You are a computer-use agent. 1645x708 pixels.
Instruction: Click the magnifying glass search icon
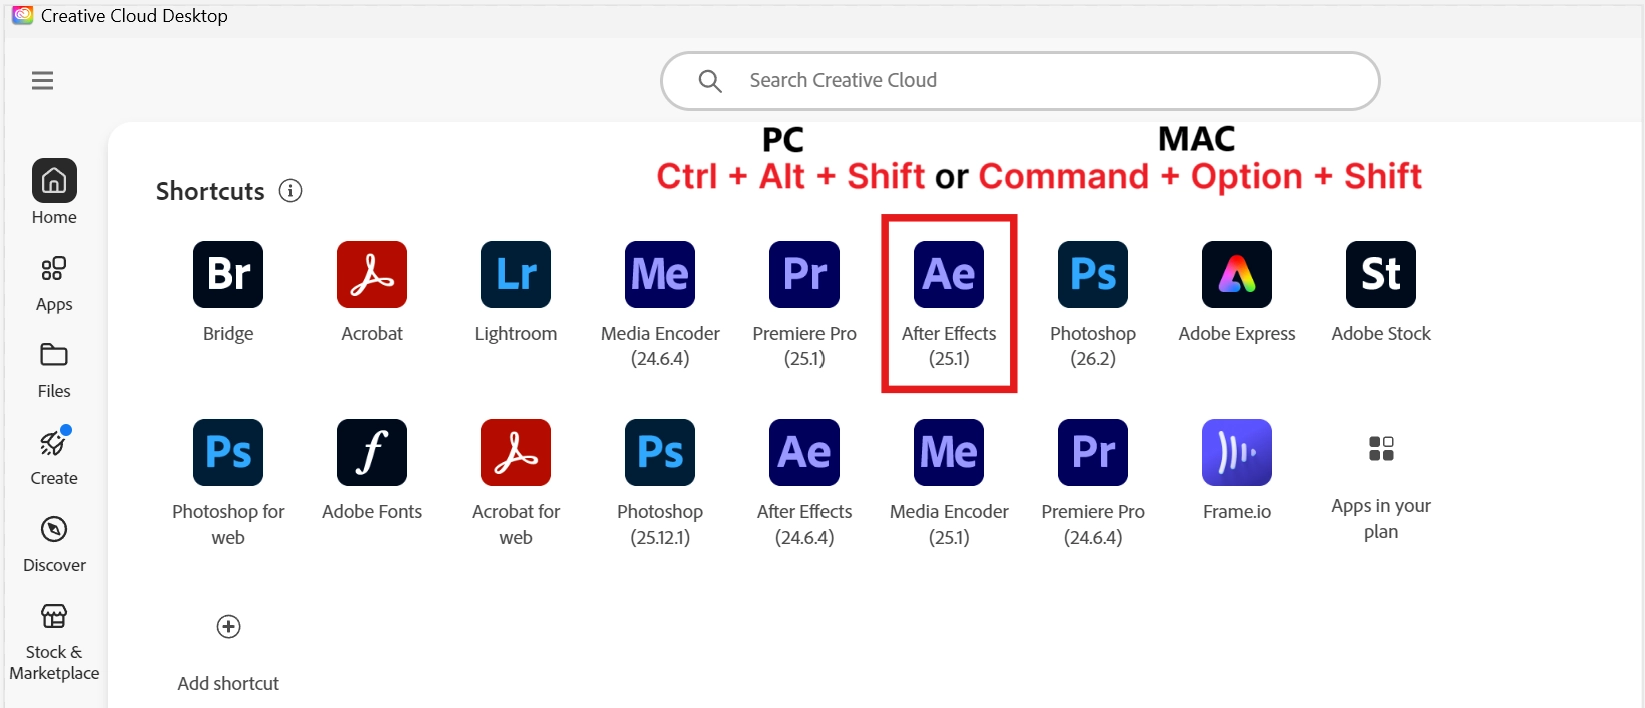pos(710,81)
